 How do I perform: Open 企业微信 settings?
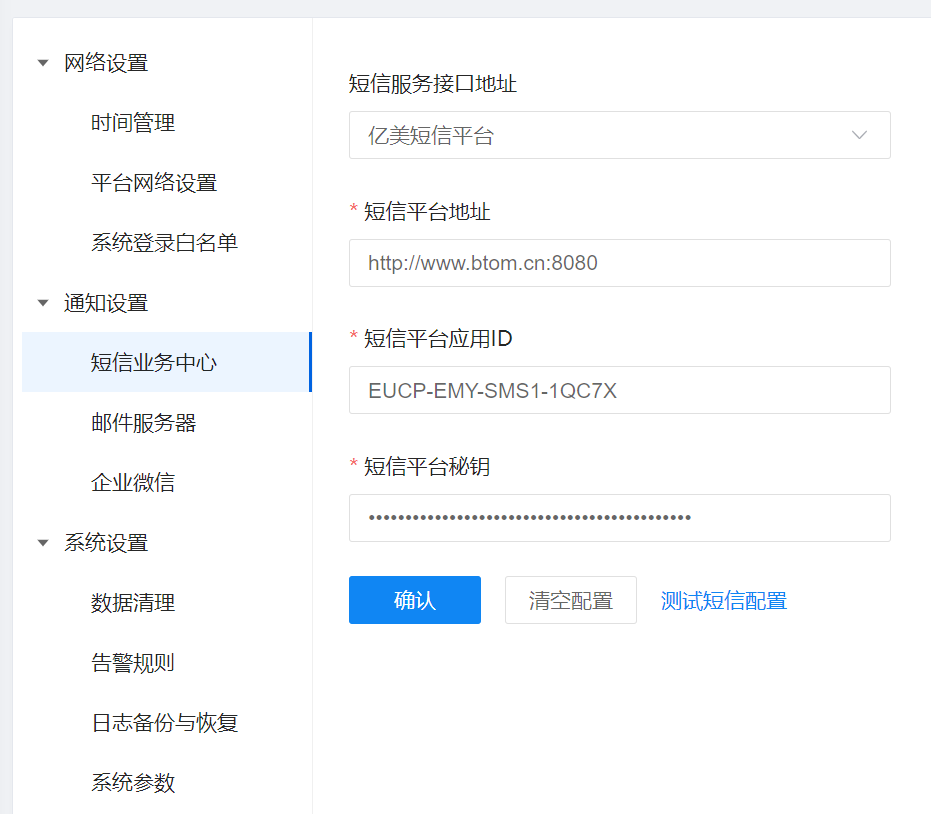133,483
